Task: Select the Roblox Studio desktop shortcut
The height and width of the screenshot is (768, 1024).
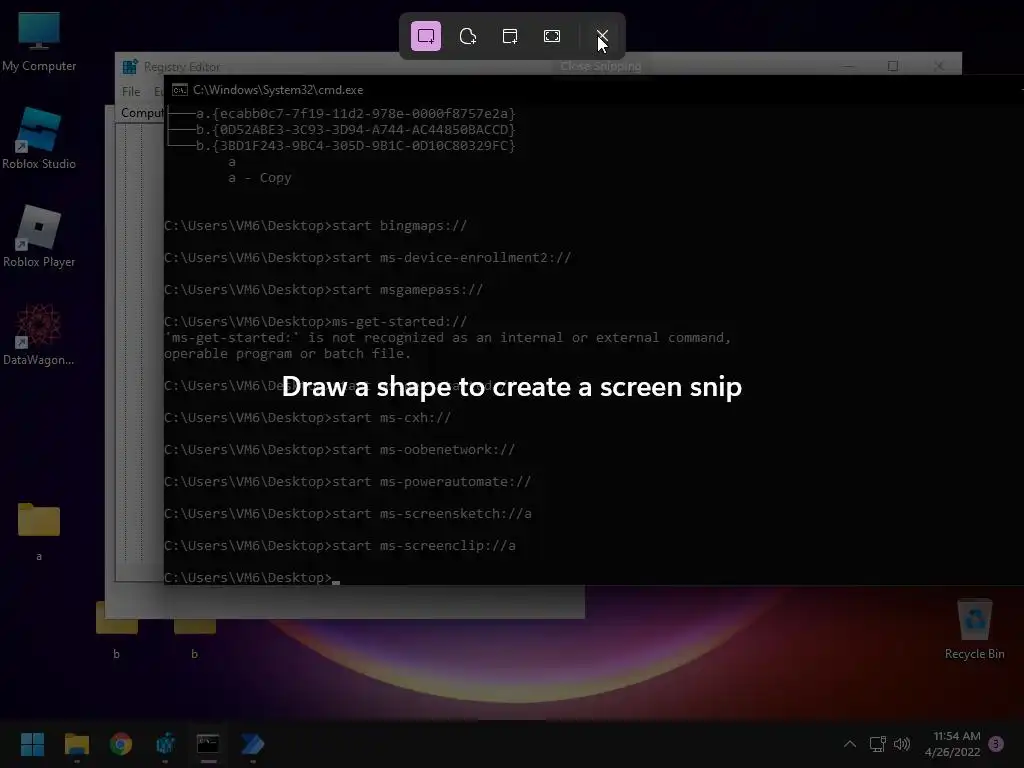Action: click(39, 139)
